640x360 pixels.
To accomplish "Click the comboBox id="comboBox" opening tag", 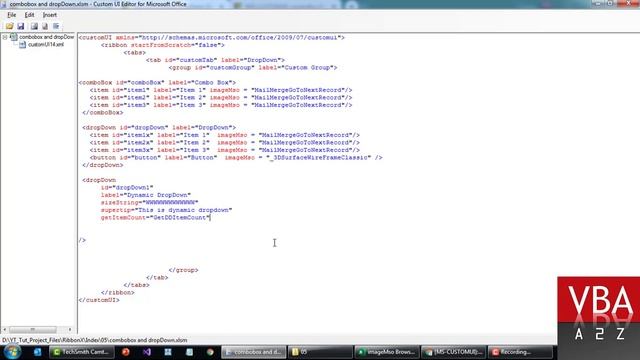I will [157, 82].
